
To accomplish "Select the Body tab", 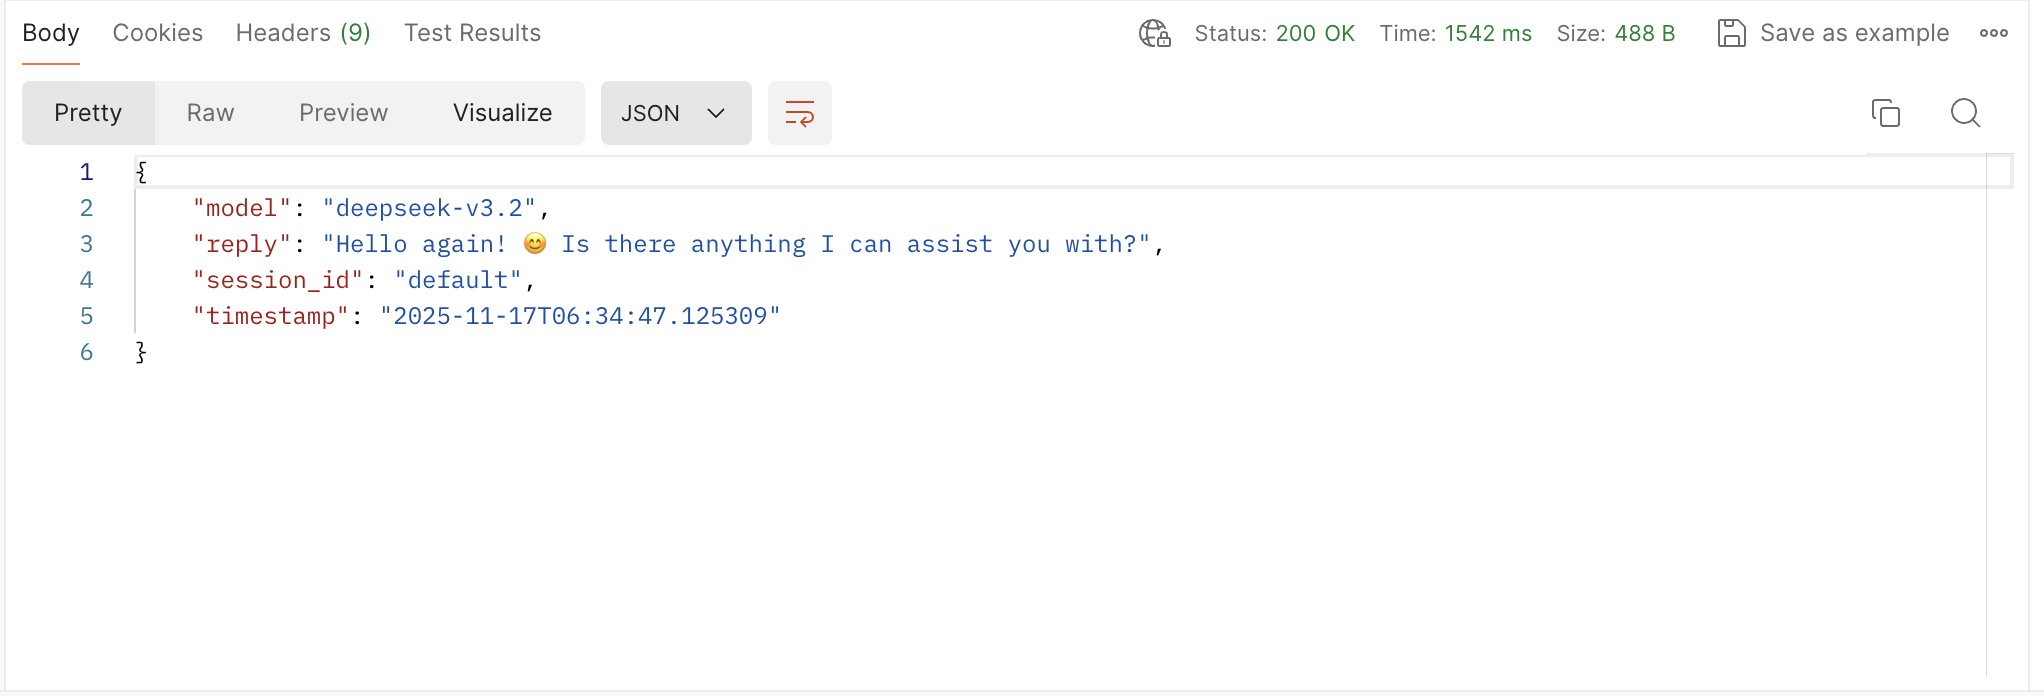I will (x=51, y=33).
